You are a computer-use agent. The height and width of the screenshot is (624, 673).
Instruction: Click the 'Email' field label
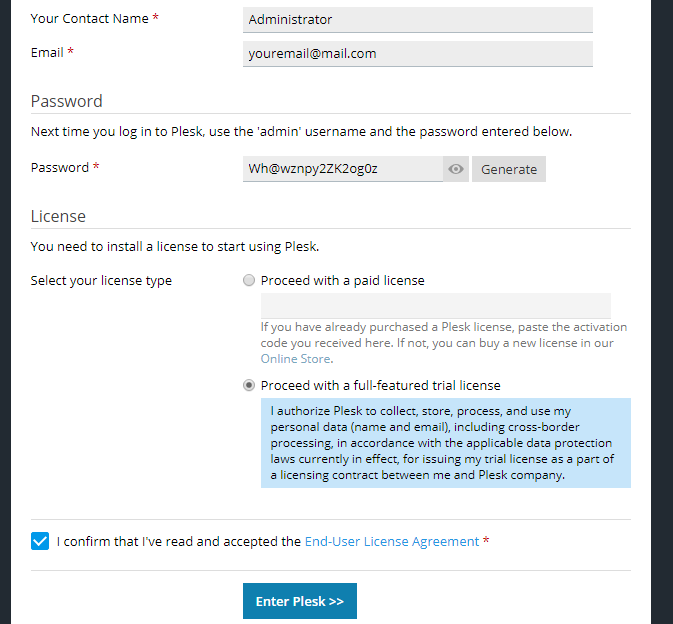point(47,53)
